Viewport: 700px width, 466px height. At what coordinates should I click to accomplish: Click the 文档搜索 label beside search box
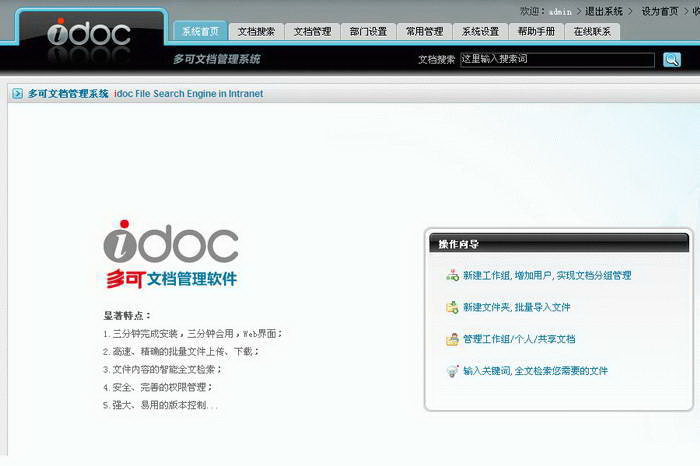coord(437,59)
